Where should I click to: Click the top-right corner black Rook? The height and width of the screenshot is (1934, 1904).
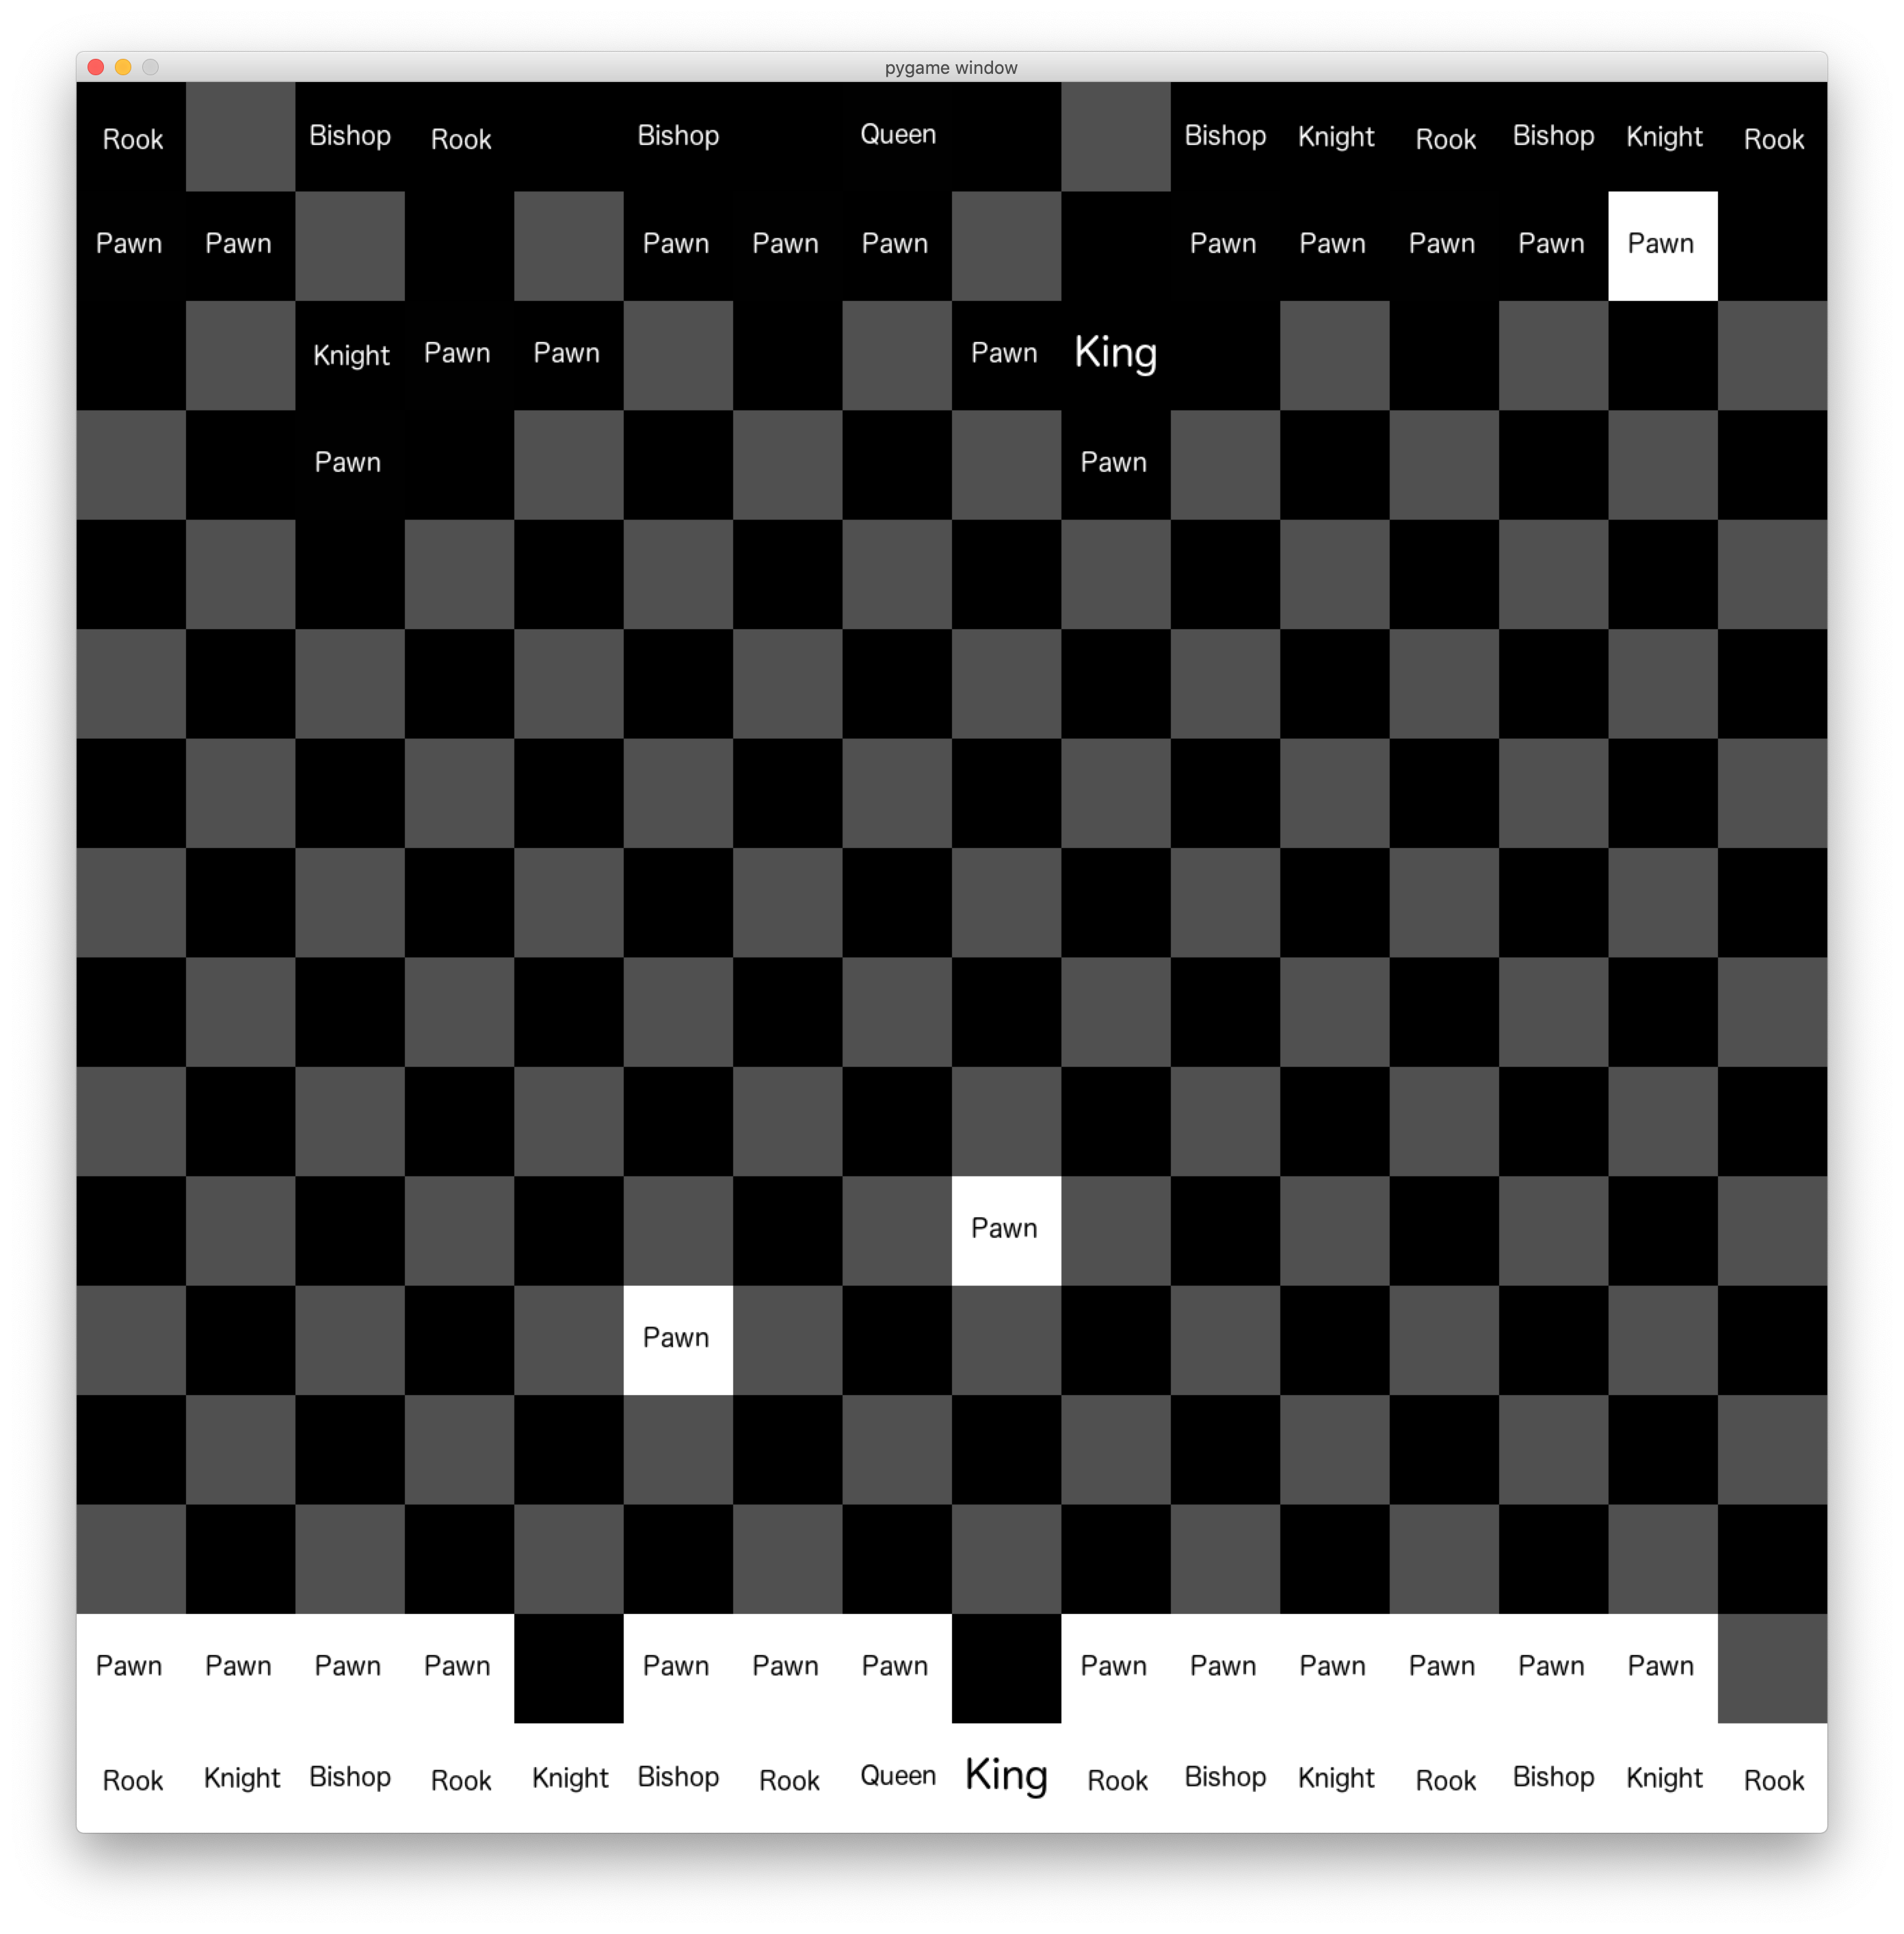[1772, 138]
